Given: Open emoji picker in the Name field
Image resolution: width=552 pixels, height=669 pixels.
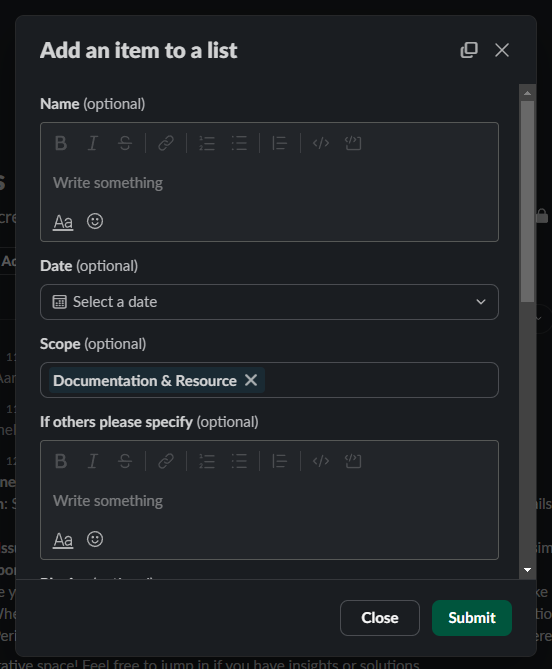Looking at the screenshot, I should (95, 221).
